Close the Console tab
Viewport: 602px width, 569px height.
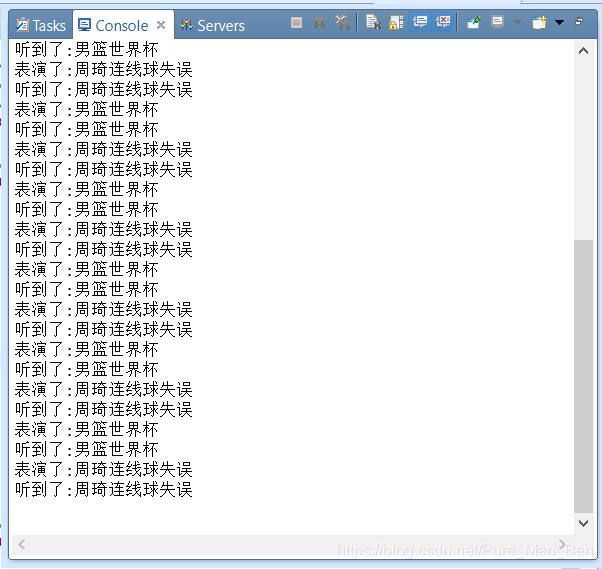(x=161, y=25)
